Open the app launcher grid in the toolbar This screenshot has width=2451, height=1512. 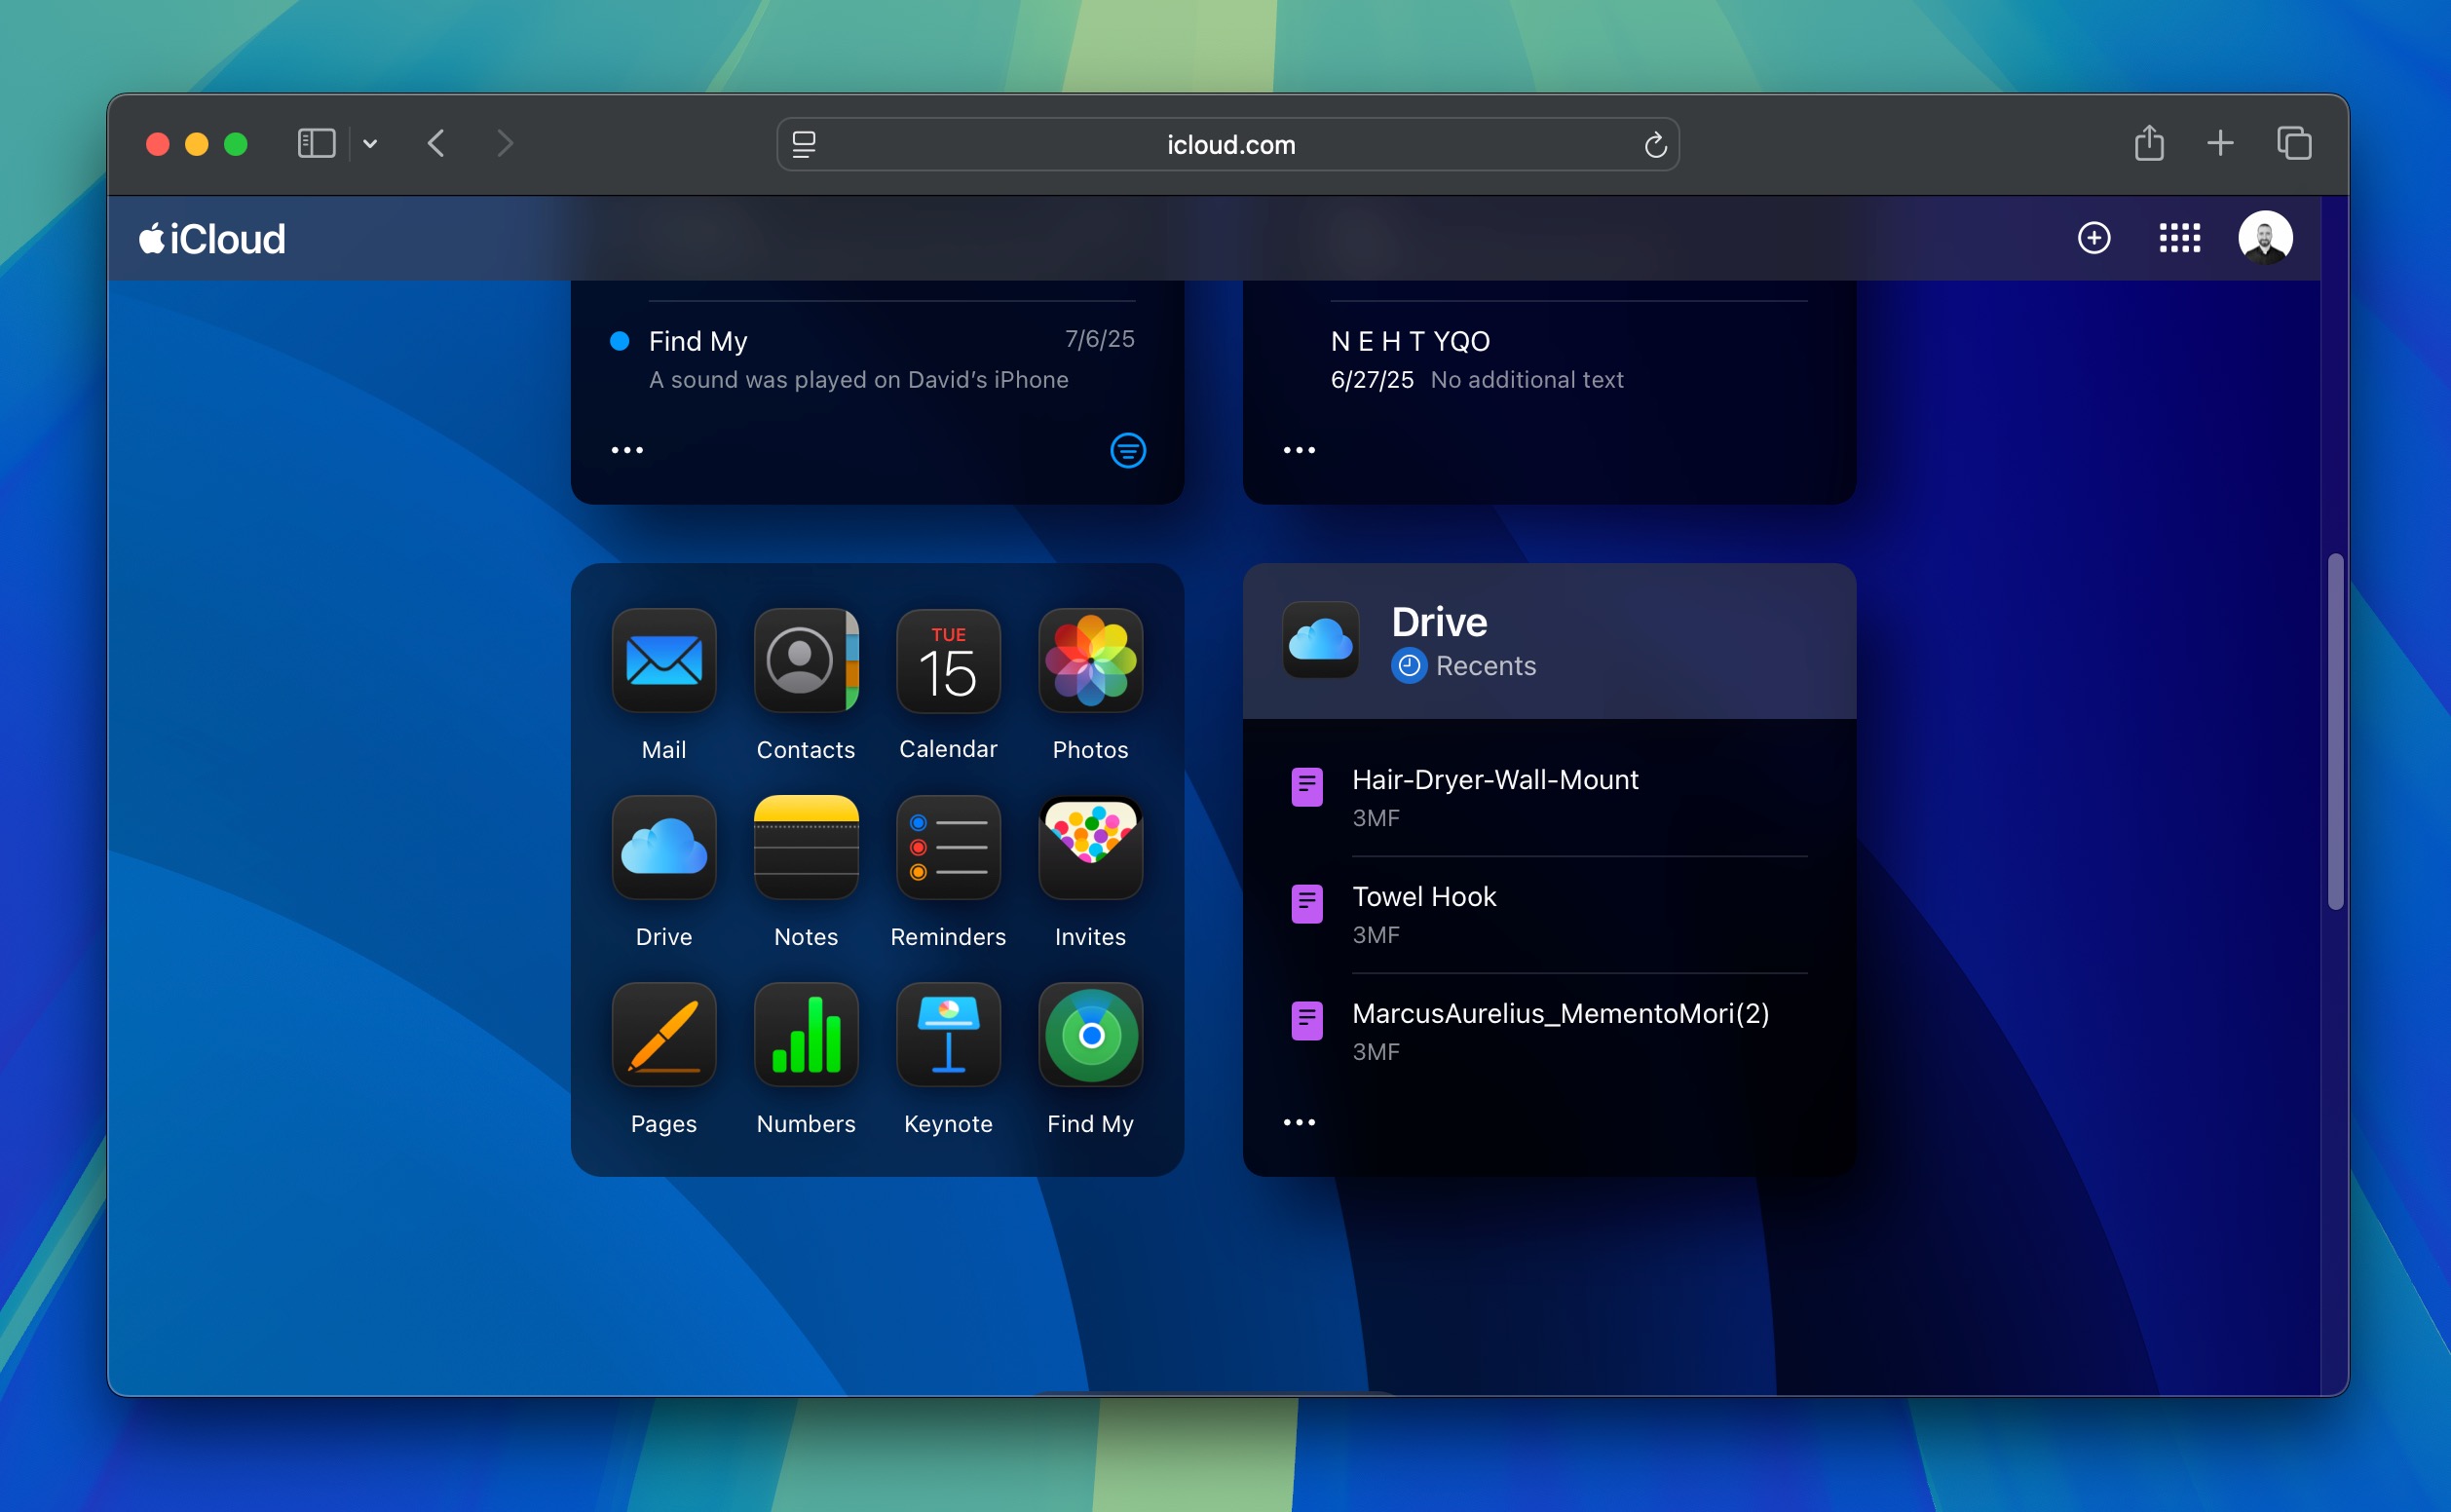[x=2180, y=237]
